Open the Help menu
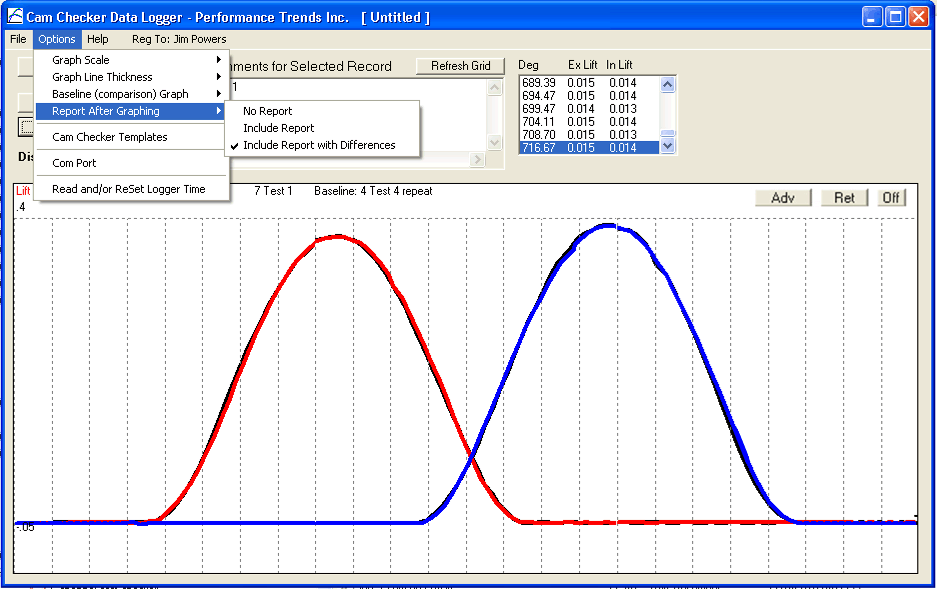 pyautogui.click(x=97, y=39)
